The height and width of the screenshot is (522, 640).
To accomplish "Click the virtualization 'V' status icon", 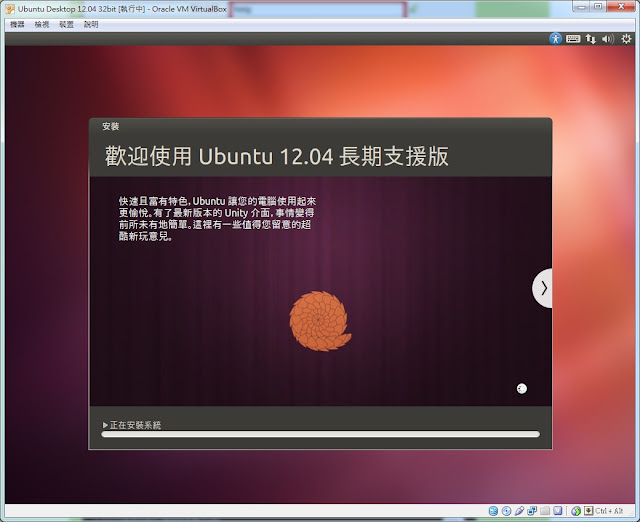I will point(558,511).
